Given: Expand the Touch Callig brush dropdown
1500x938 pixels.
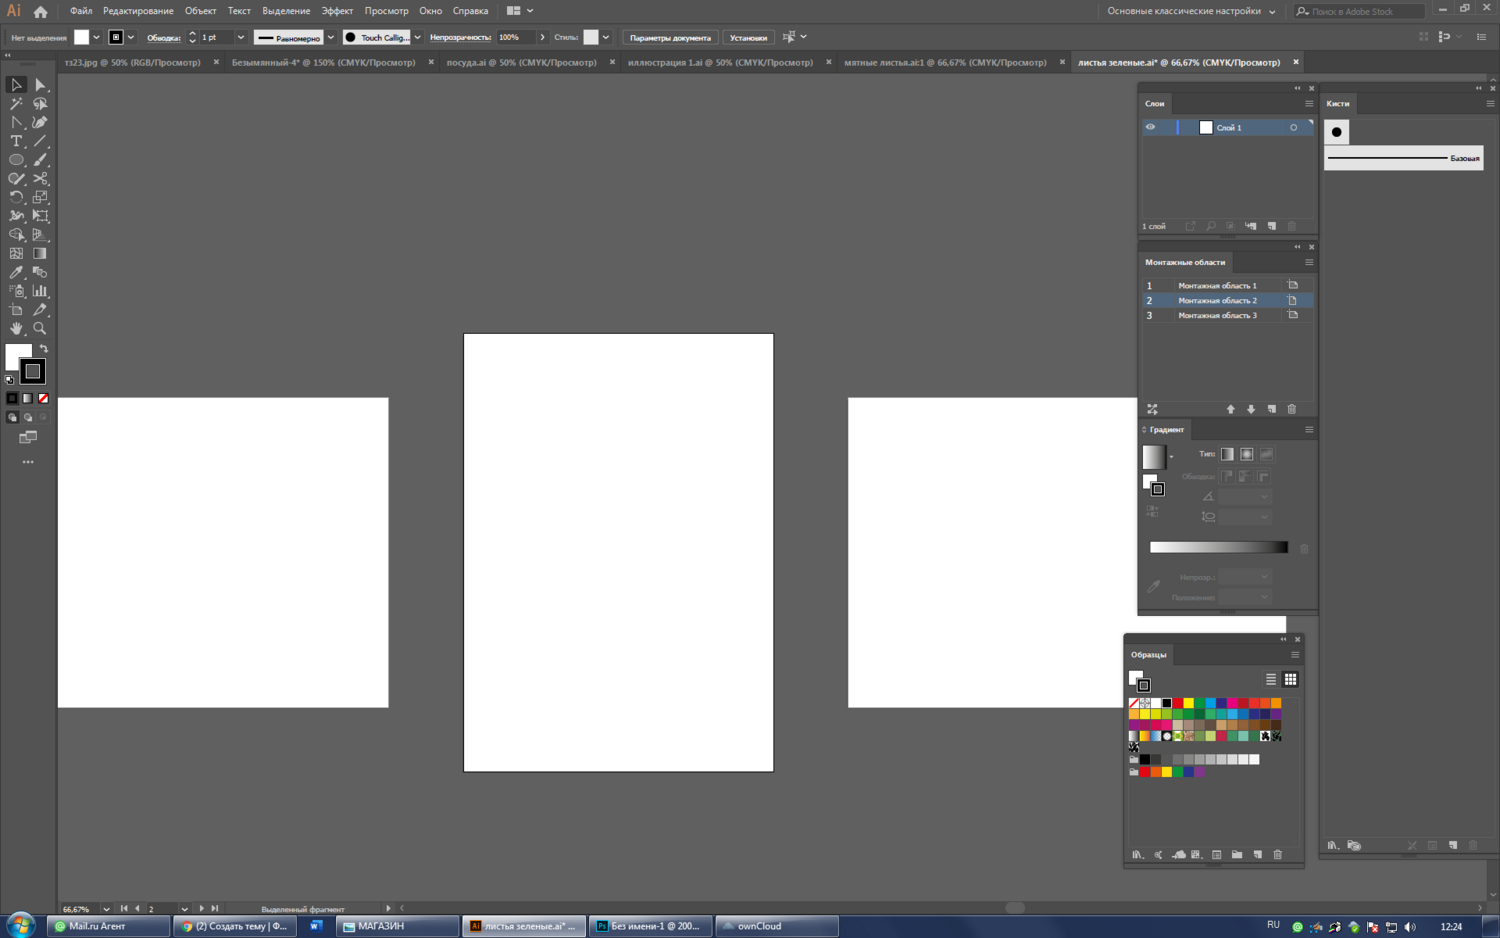Looking at the screenshot, I should tap(417, 38).
